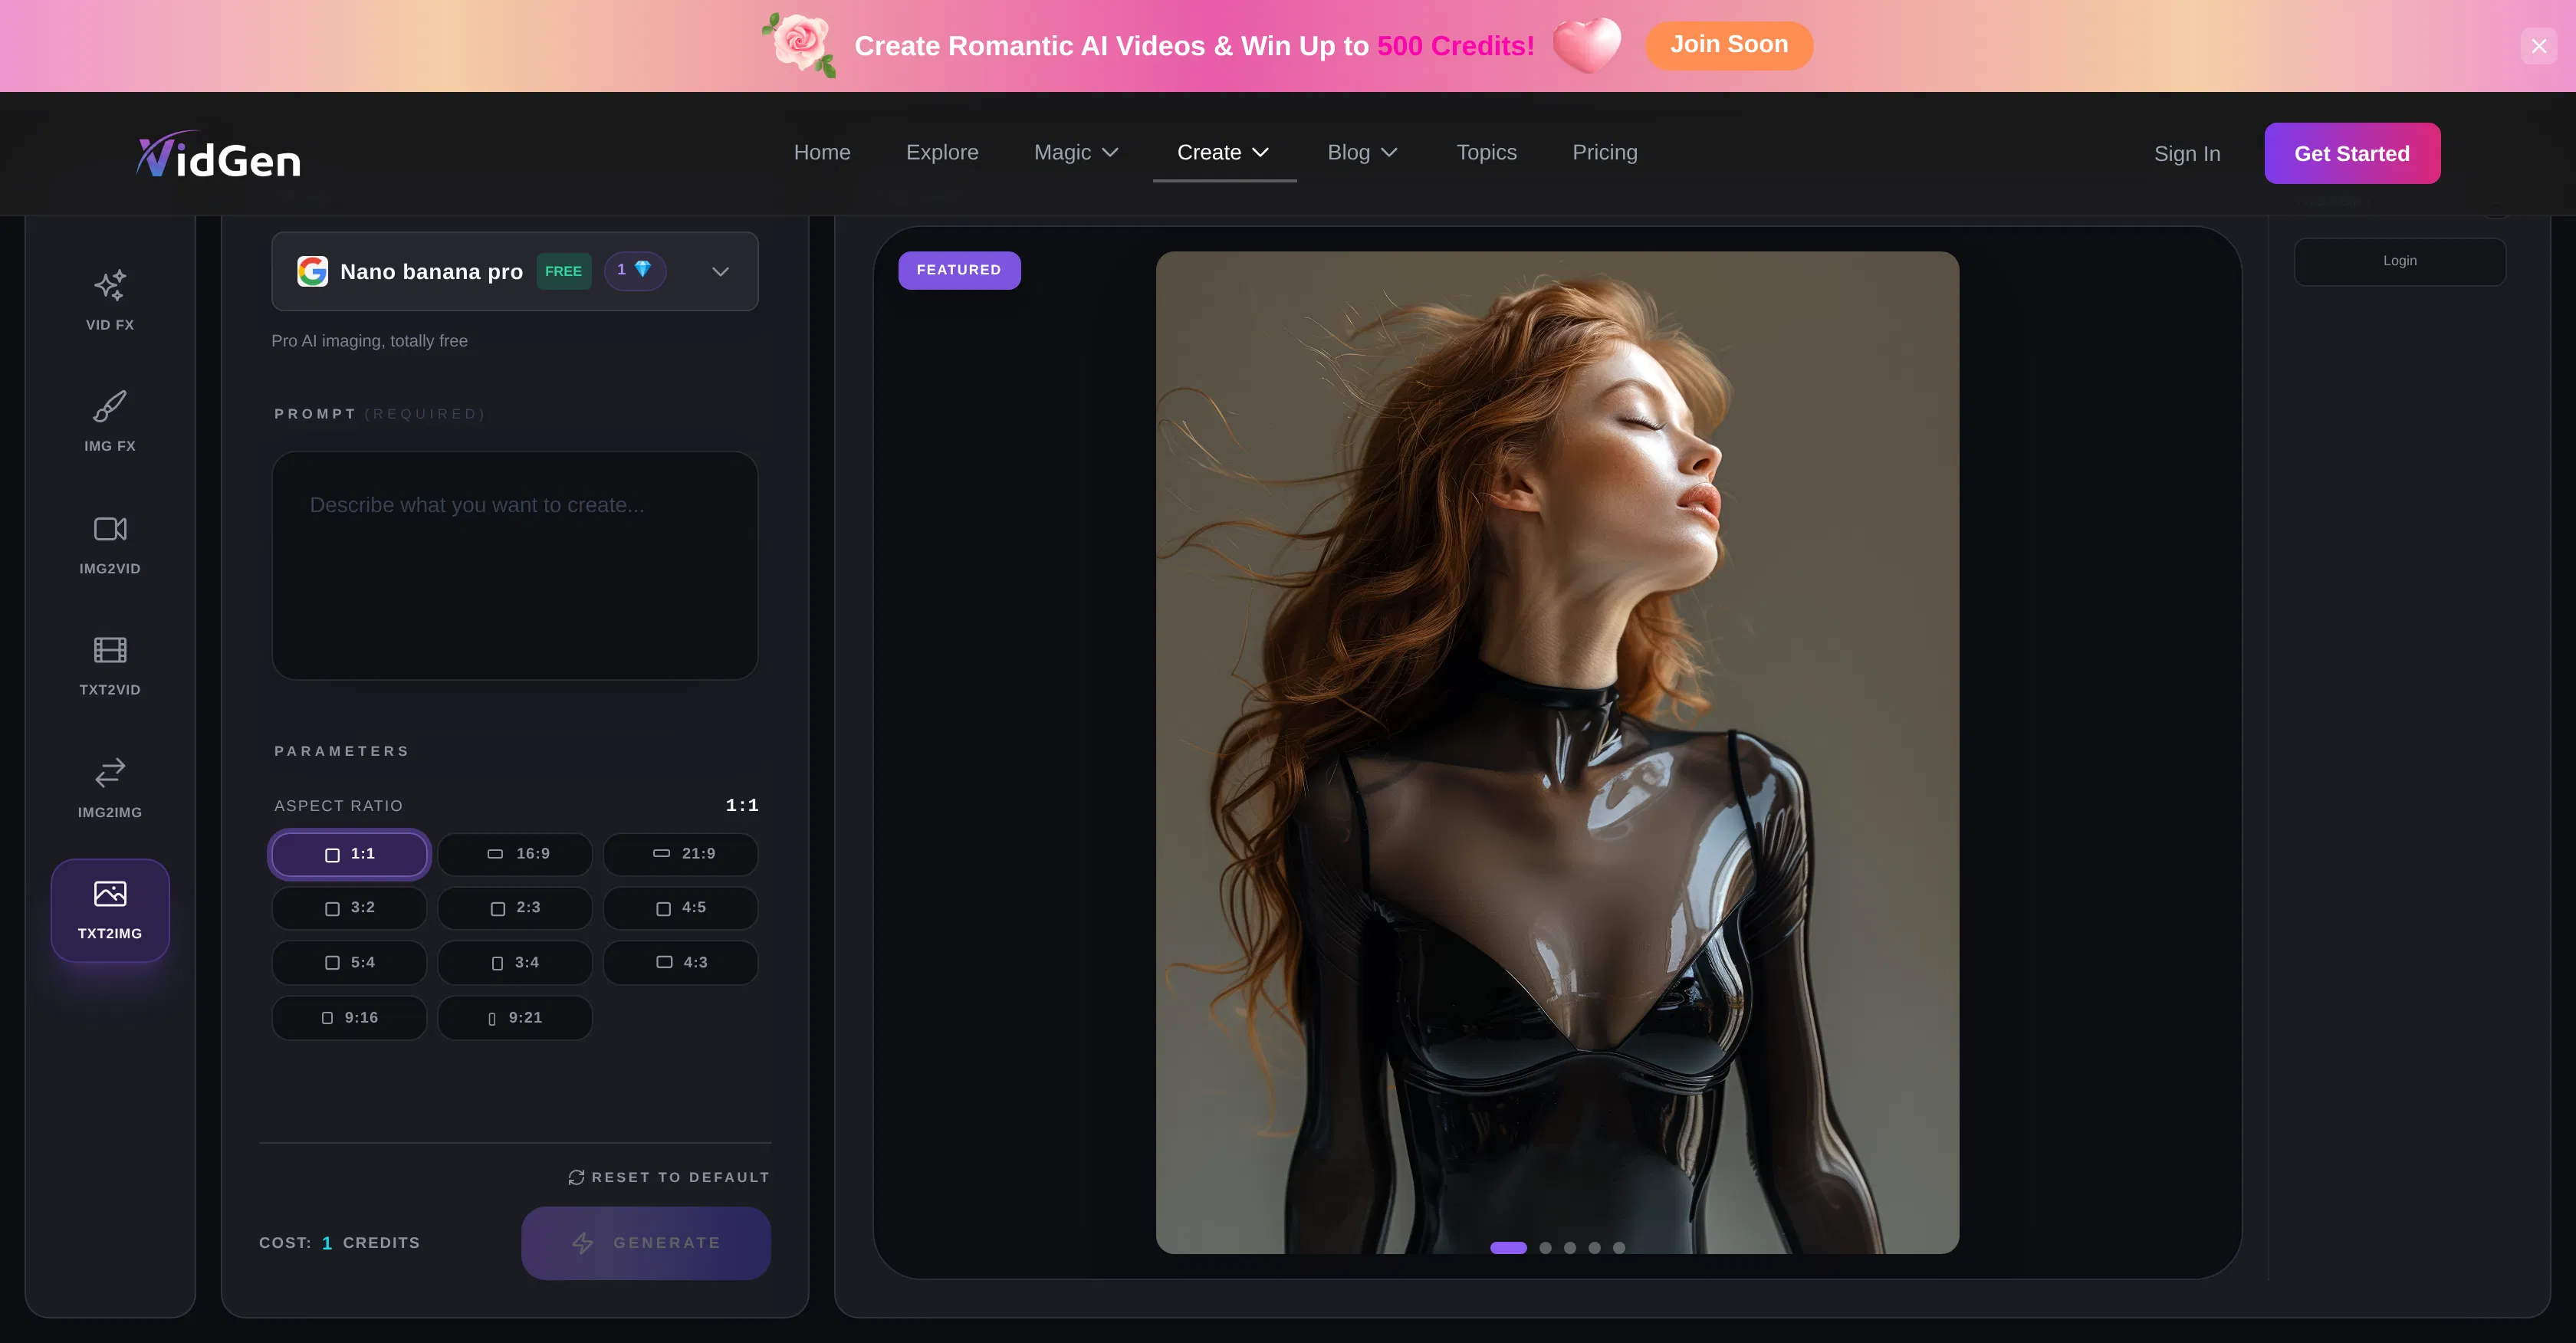Screen dimensions: 2576x1343
Task: Navigate to the Pricing page
Action: (x=1604, y=152)
